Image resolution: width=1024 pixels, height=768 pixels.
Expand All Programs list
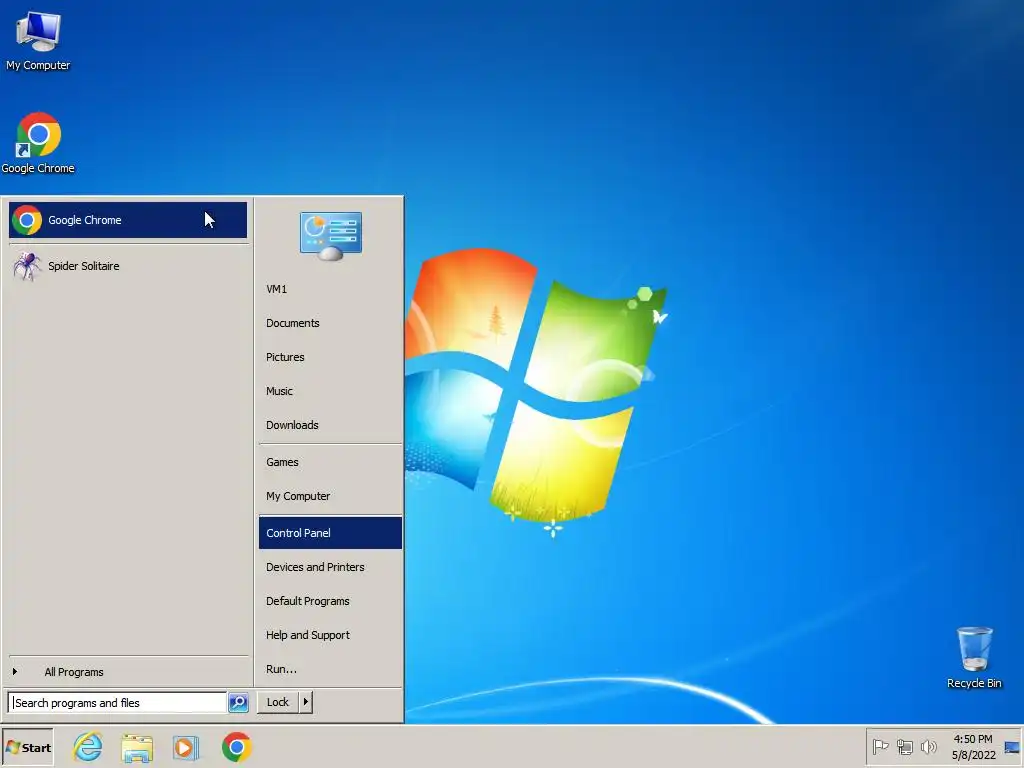128,671
